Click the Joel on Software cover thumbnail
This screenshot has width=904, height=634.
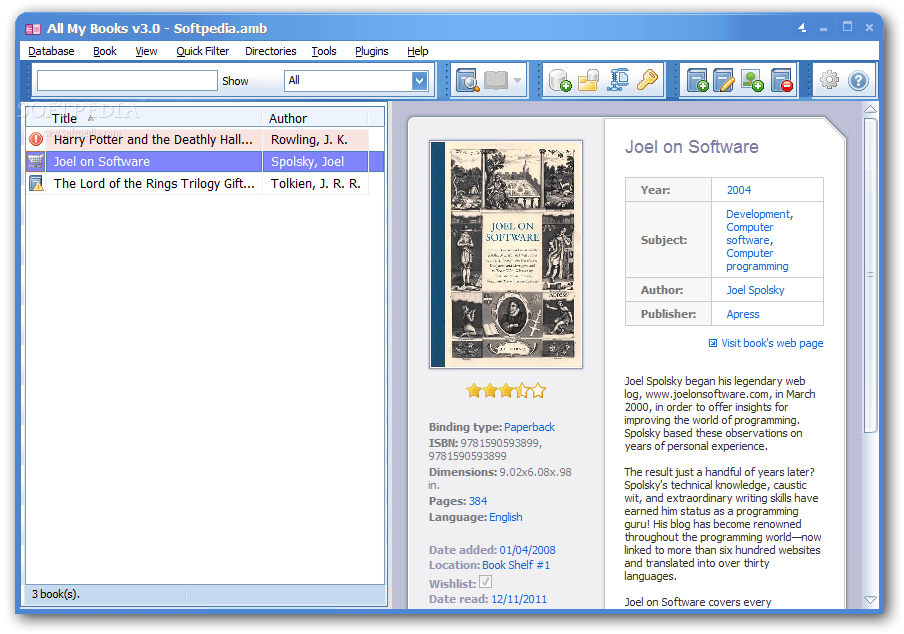point(506,254)
